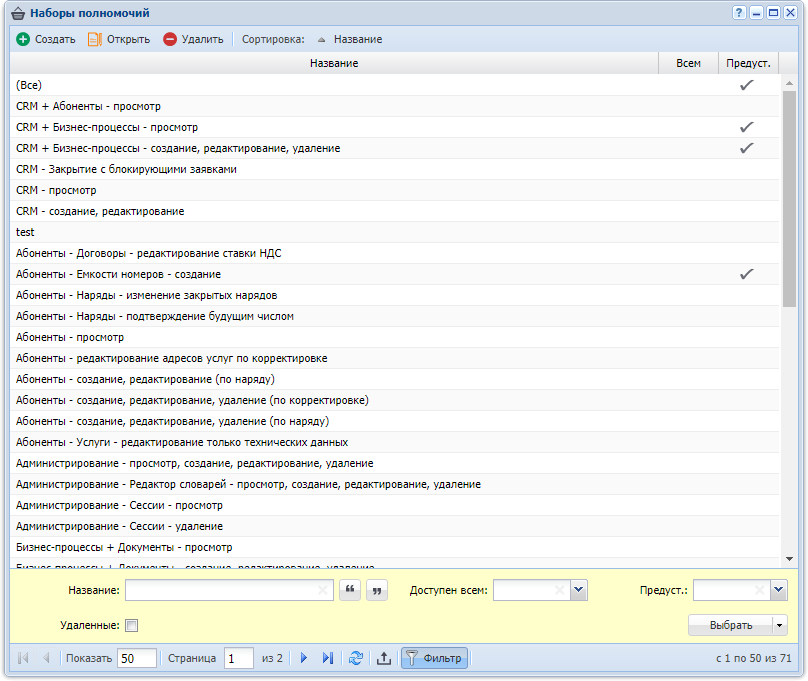The height and width of the screenshot is (681, 808).
Task: Click the closing quote button beside Название
Action: 377,590
